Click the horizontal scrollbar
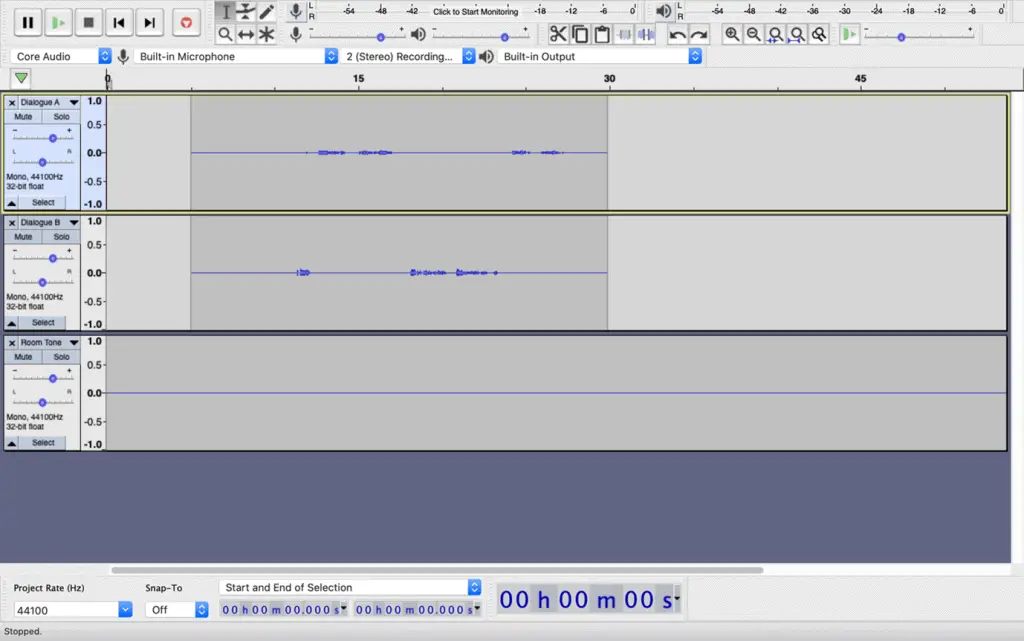This screenshot has height=641, width=1024. point(437,570)
